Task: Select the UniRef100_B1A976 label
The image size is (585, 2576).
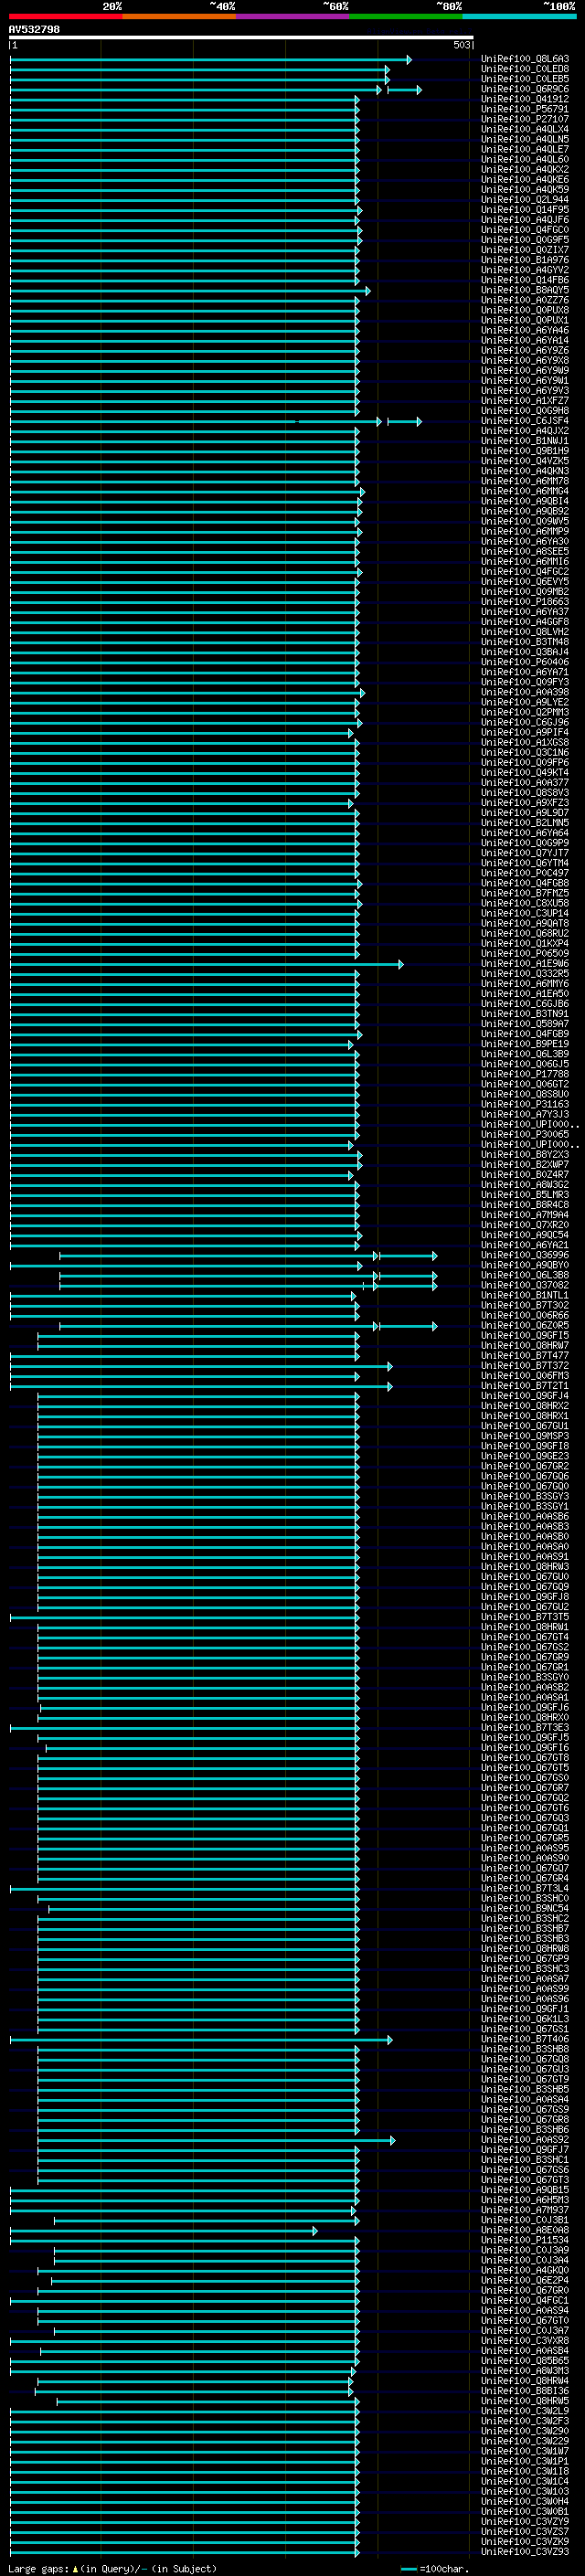Action: click(x=525, y=260)
